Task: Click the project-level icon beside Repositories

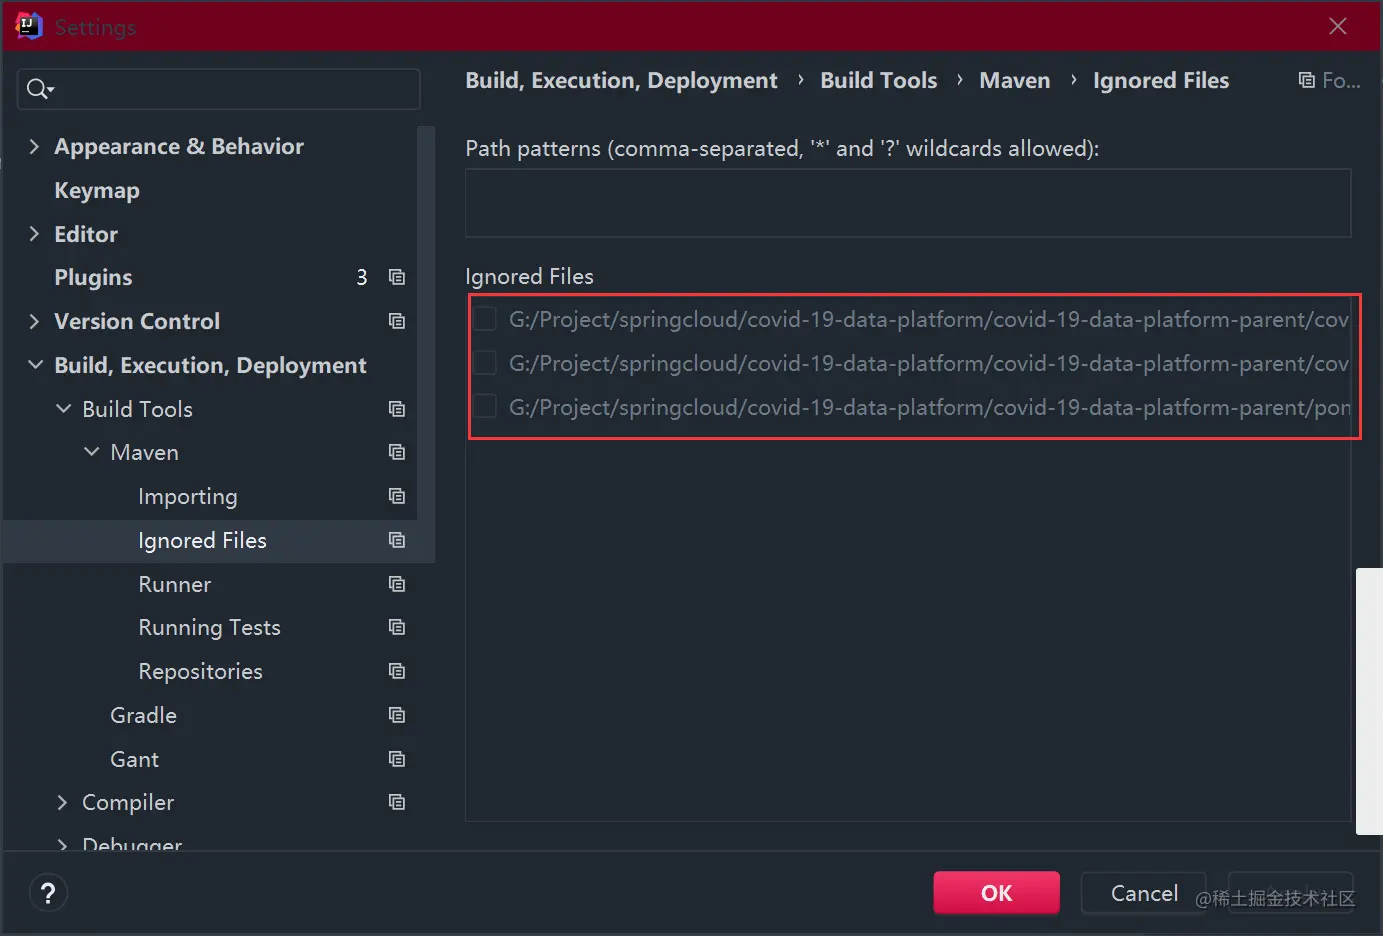Action: point(397,671)
